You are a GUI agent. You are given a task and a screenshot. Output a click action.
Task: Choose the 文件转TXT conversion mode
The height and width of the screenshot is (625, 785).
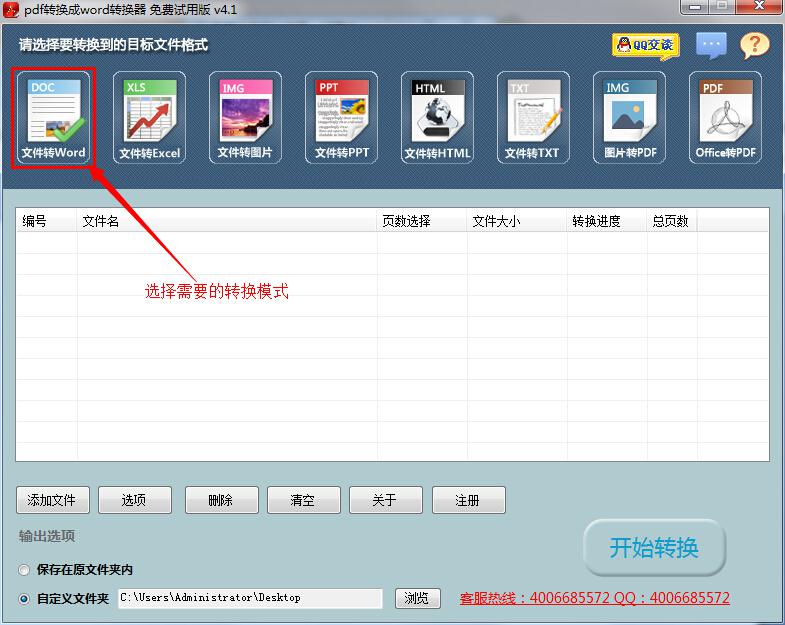533,118
